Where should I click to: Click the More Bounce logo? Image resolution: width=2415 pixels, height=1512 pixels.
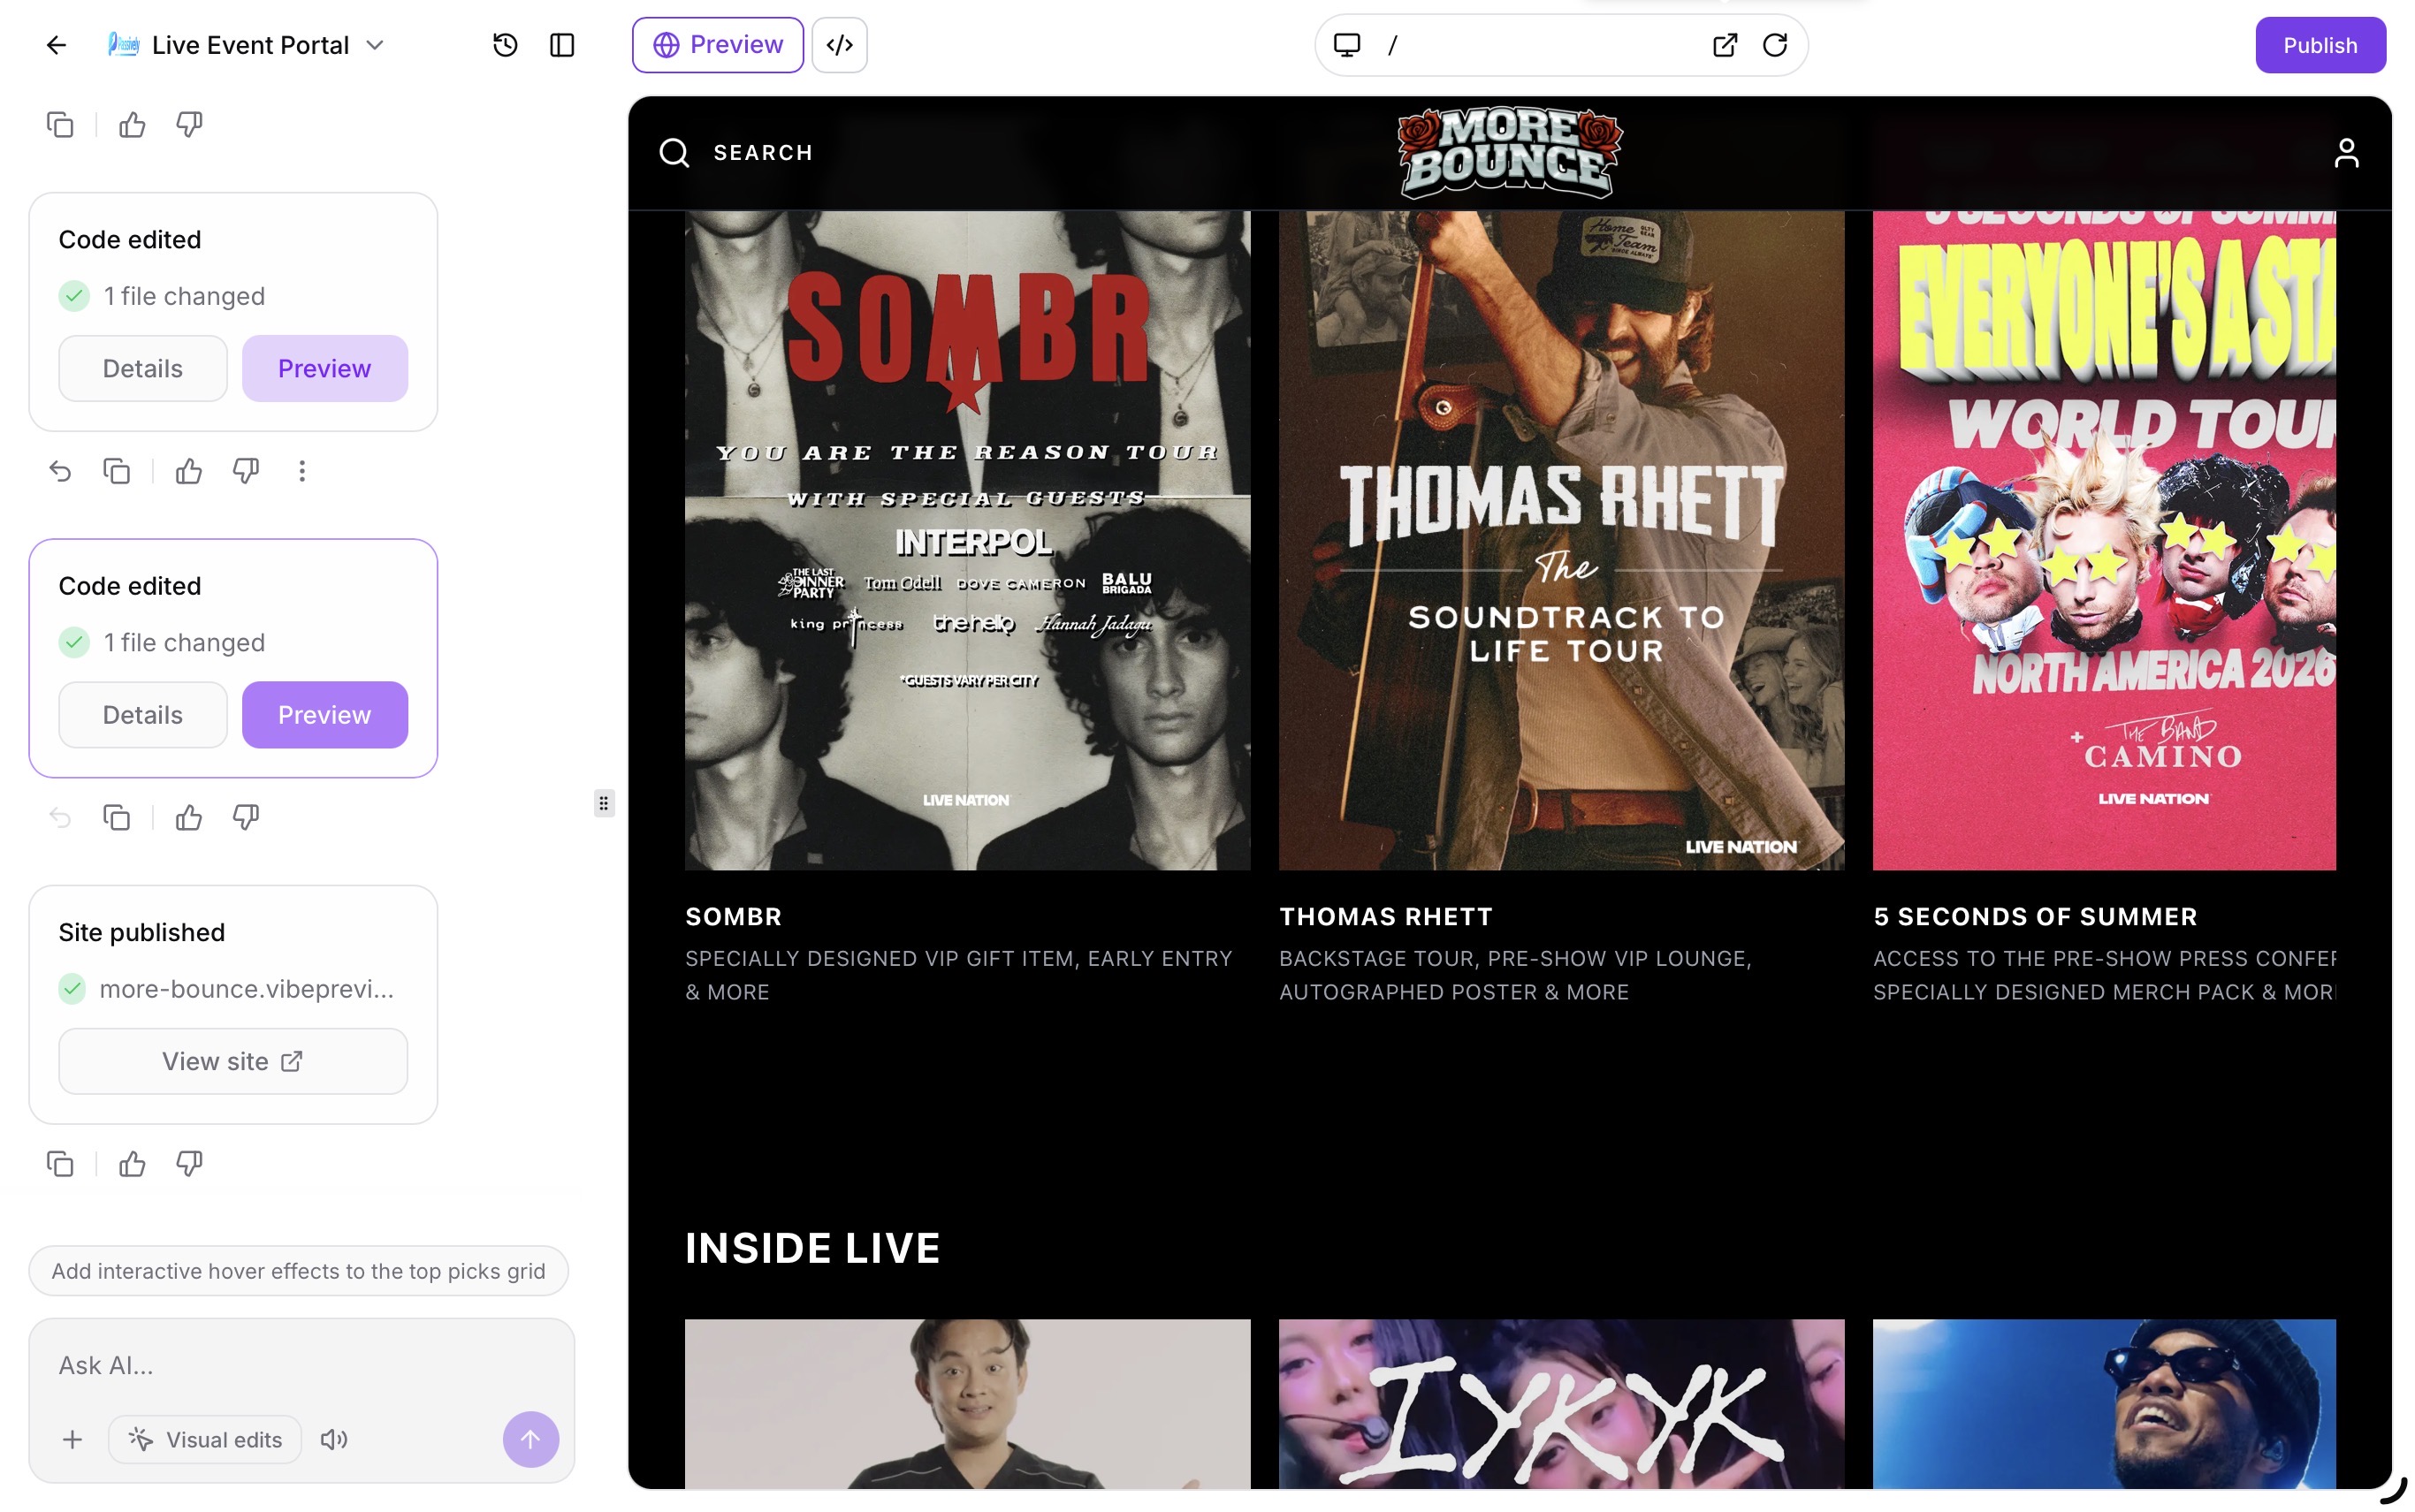point(1509,153)
